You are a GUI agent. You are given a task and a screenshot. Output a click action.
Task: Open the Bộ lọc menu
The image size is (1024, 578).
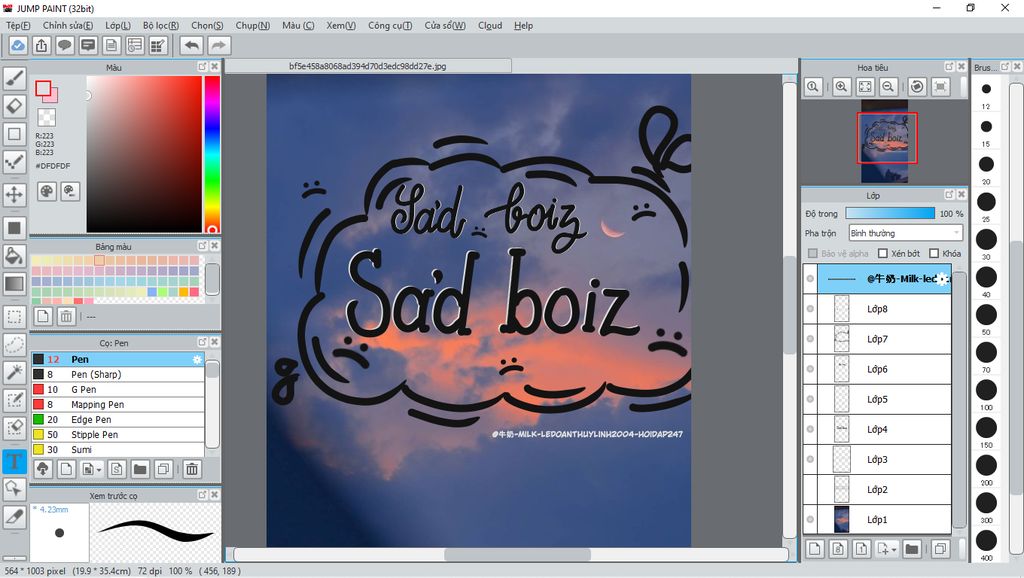(161, 25)
